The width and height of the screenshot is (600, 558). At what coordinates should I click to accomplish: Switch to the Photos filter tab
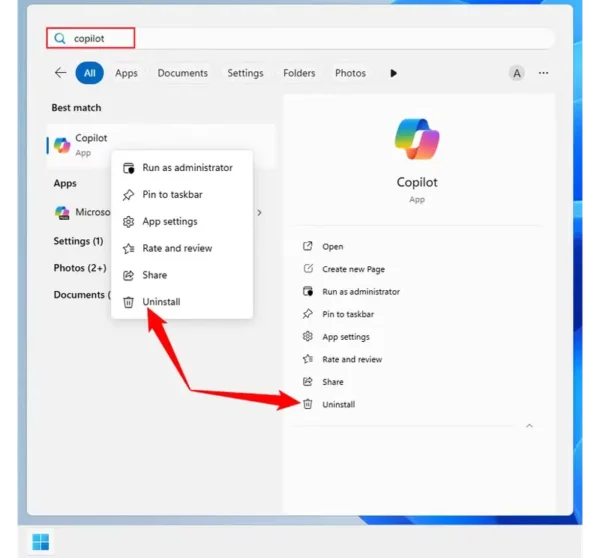click(x=351, y=73)
